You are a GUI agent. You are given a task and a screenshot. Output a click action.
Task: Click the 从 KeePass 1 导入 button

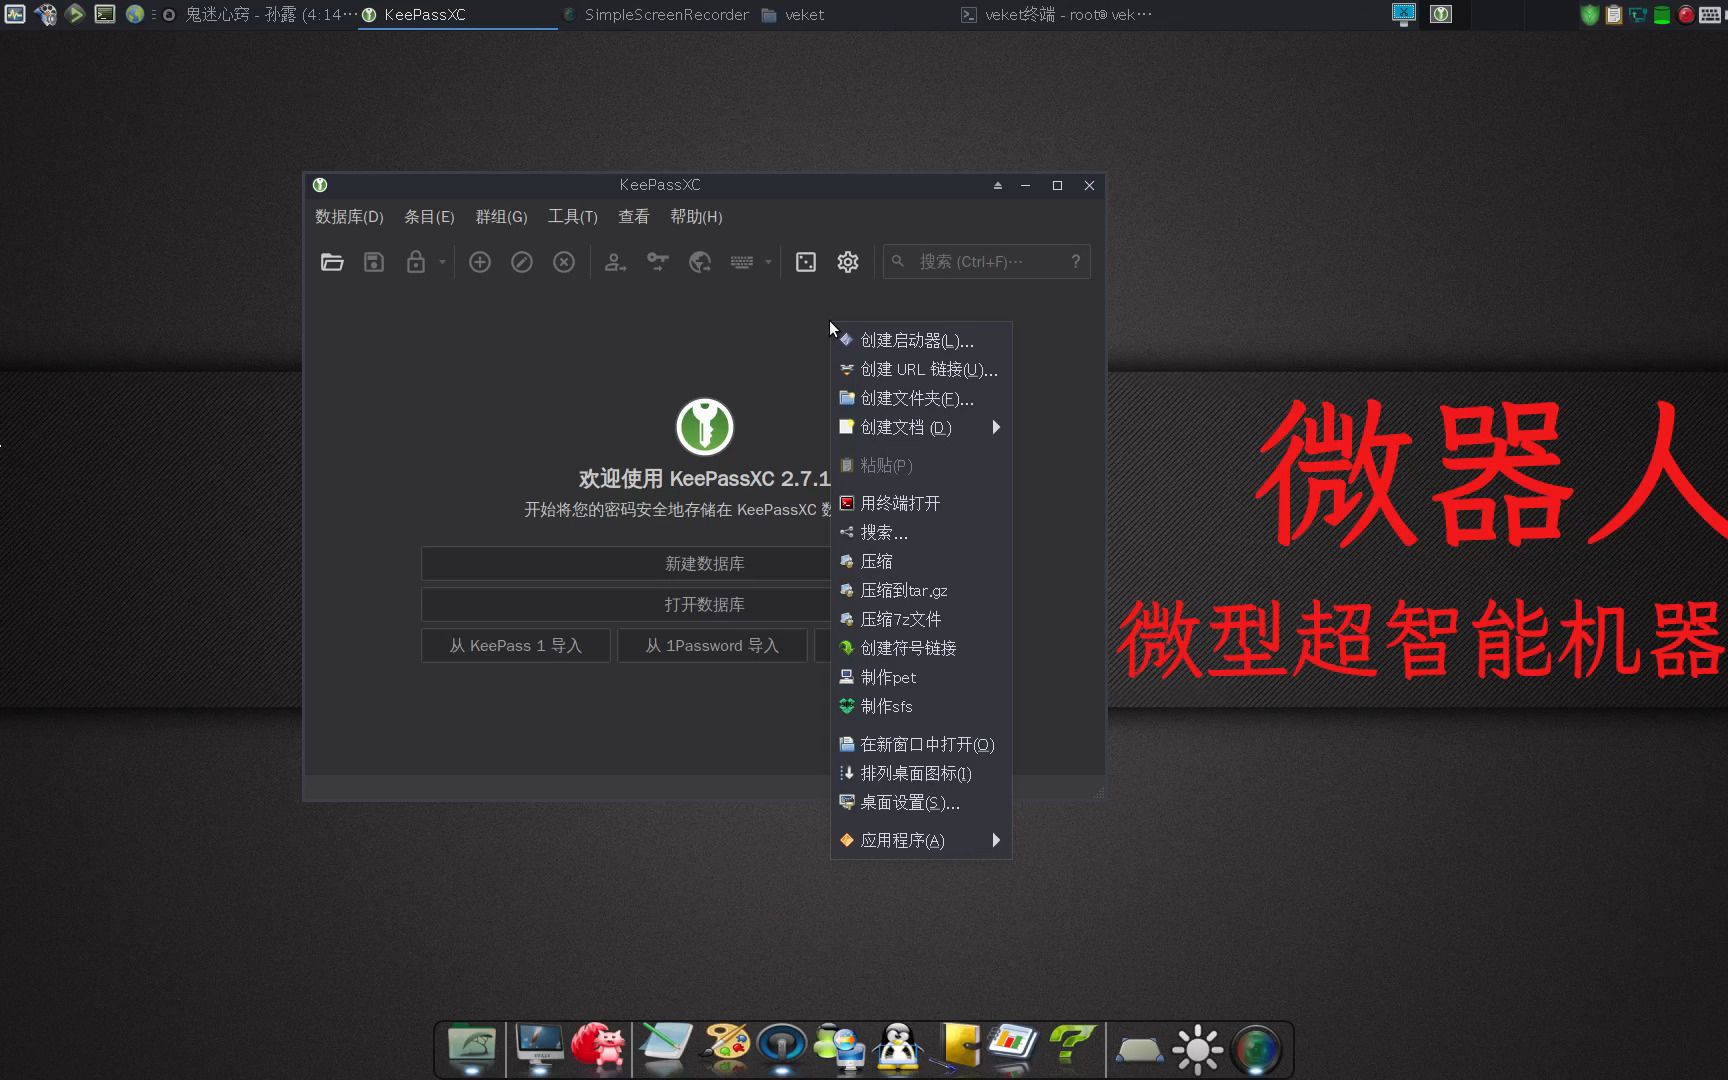pos(516,646)
